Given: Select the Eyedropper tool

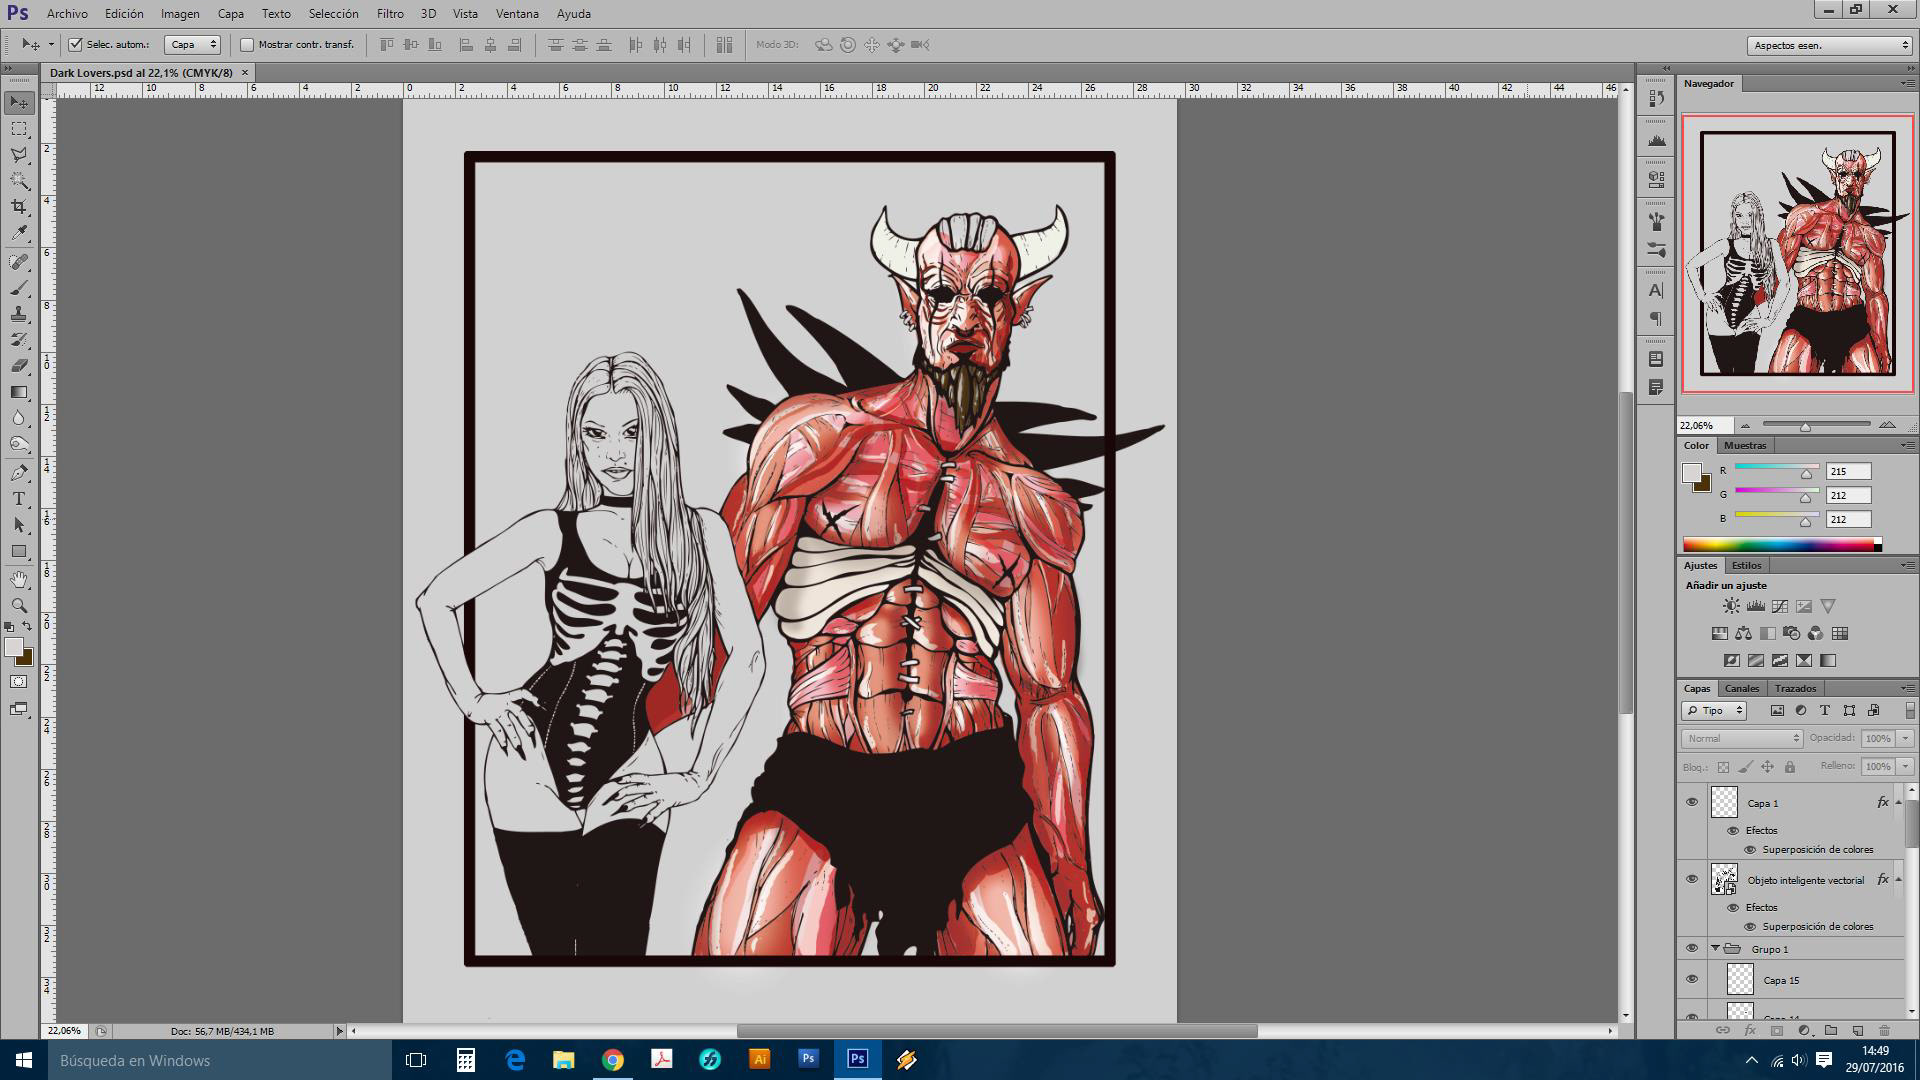Looking at the screenshot, I should pyautogui.click(x=19, y=232).
